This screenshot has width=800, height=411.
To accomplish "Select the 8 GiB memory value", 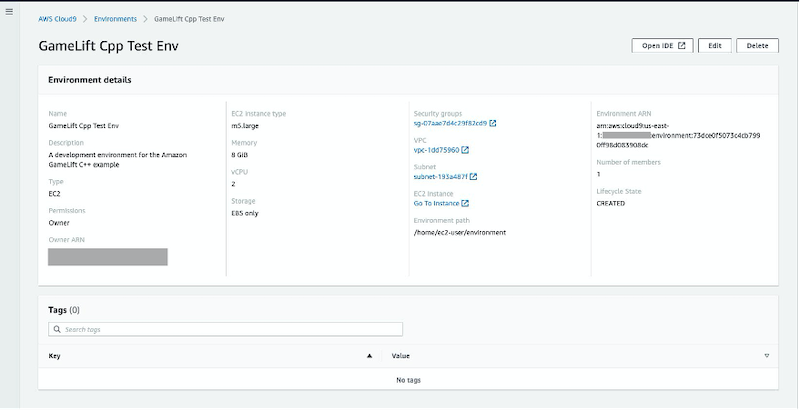I will coord(239,155).
